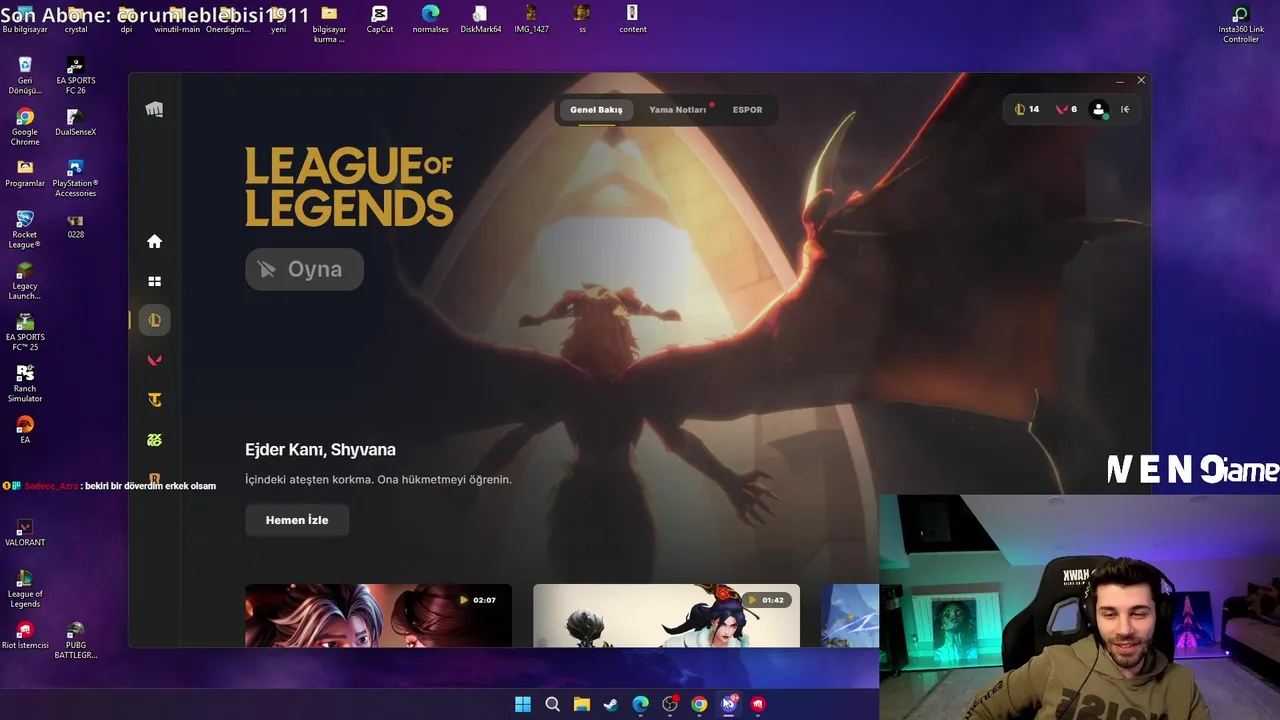Image resolution: width=1280 pixels, height=720 pixels.
Task: Click the League of Legends title logo
Action: pos(349,186)
